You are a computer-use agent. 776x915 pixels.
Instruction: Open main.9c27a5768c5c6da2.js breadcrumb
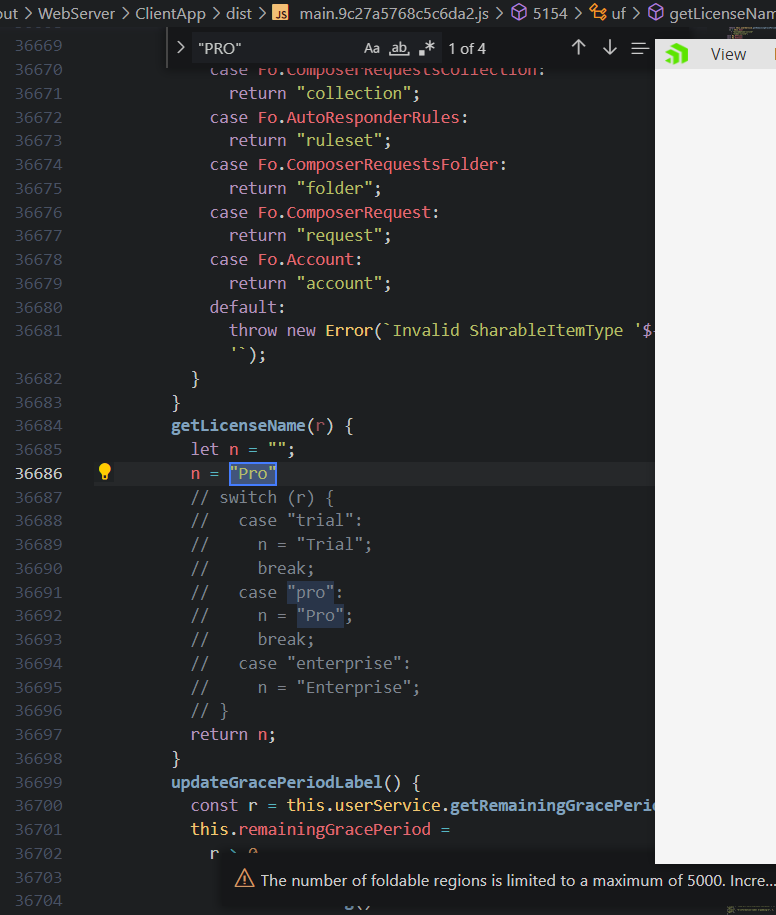tap(394, 13)
